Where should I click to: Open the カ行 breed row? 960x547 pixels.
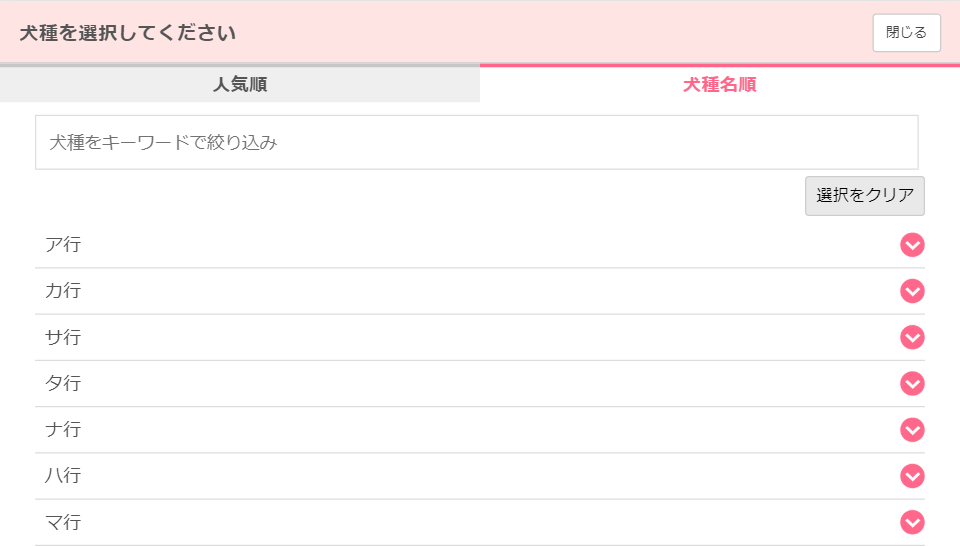pos(480,291)
